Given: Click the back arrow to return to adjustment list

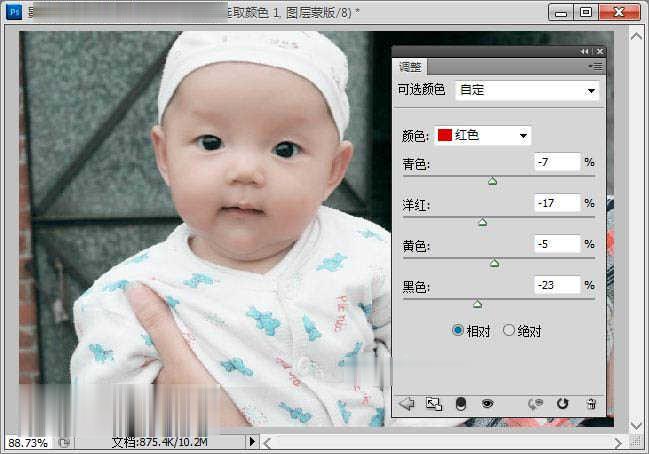Looking at the screenshot, I should (x=406, y=404).
